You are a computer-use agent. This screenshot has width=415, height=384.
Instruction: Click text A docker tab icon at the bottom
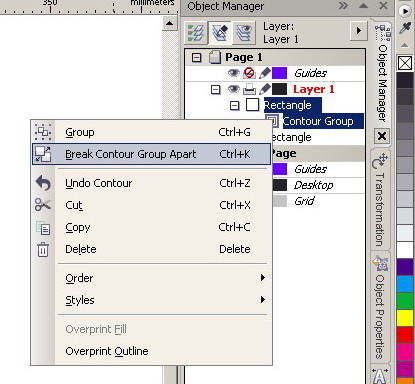(x=380, y=376)
